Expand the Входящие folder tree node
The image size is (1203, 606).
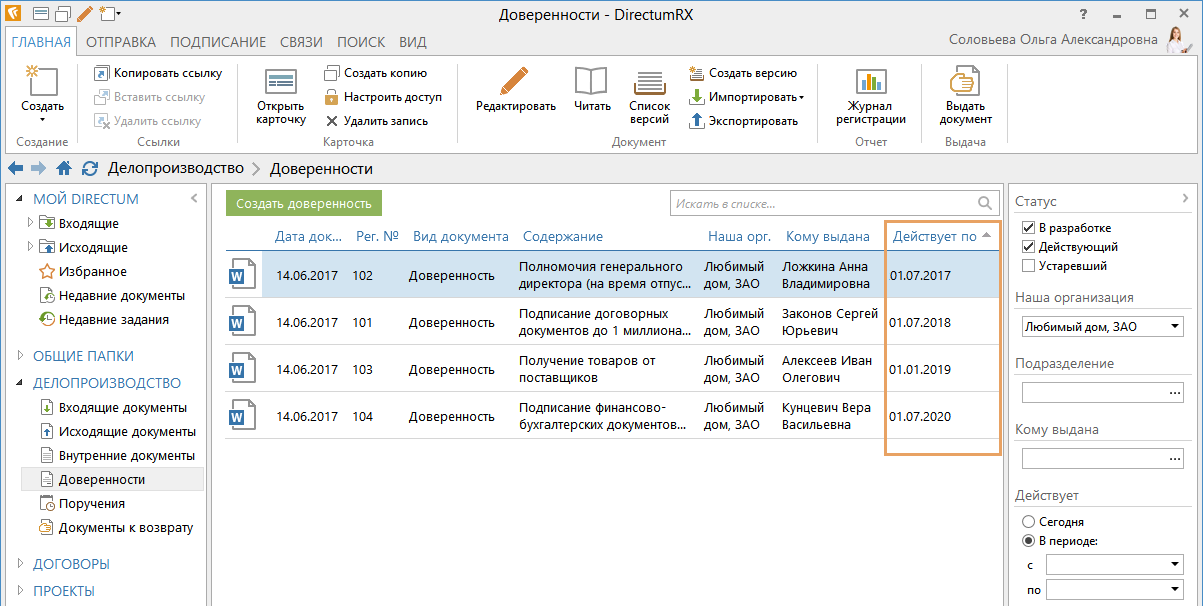[30, 223]
